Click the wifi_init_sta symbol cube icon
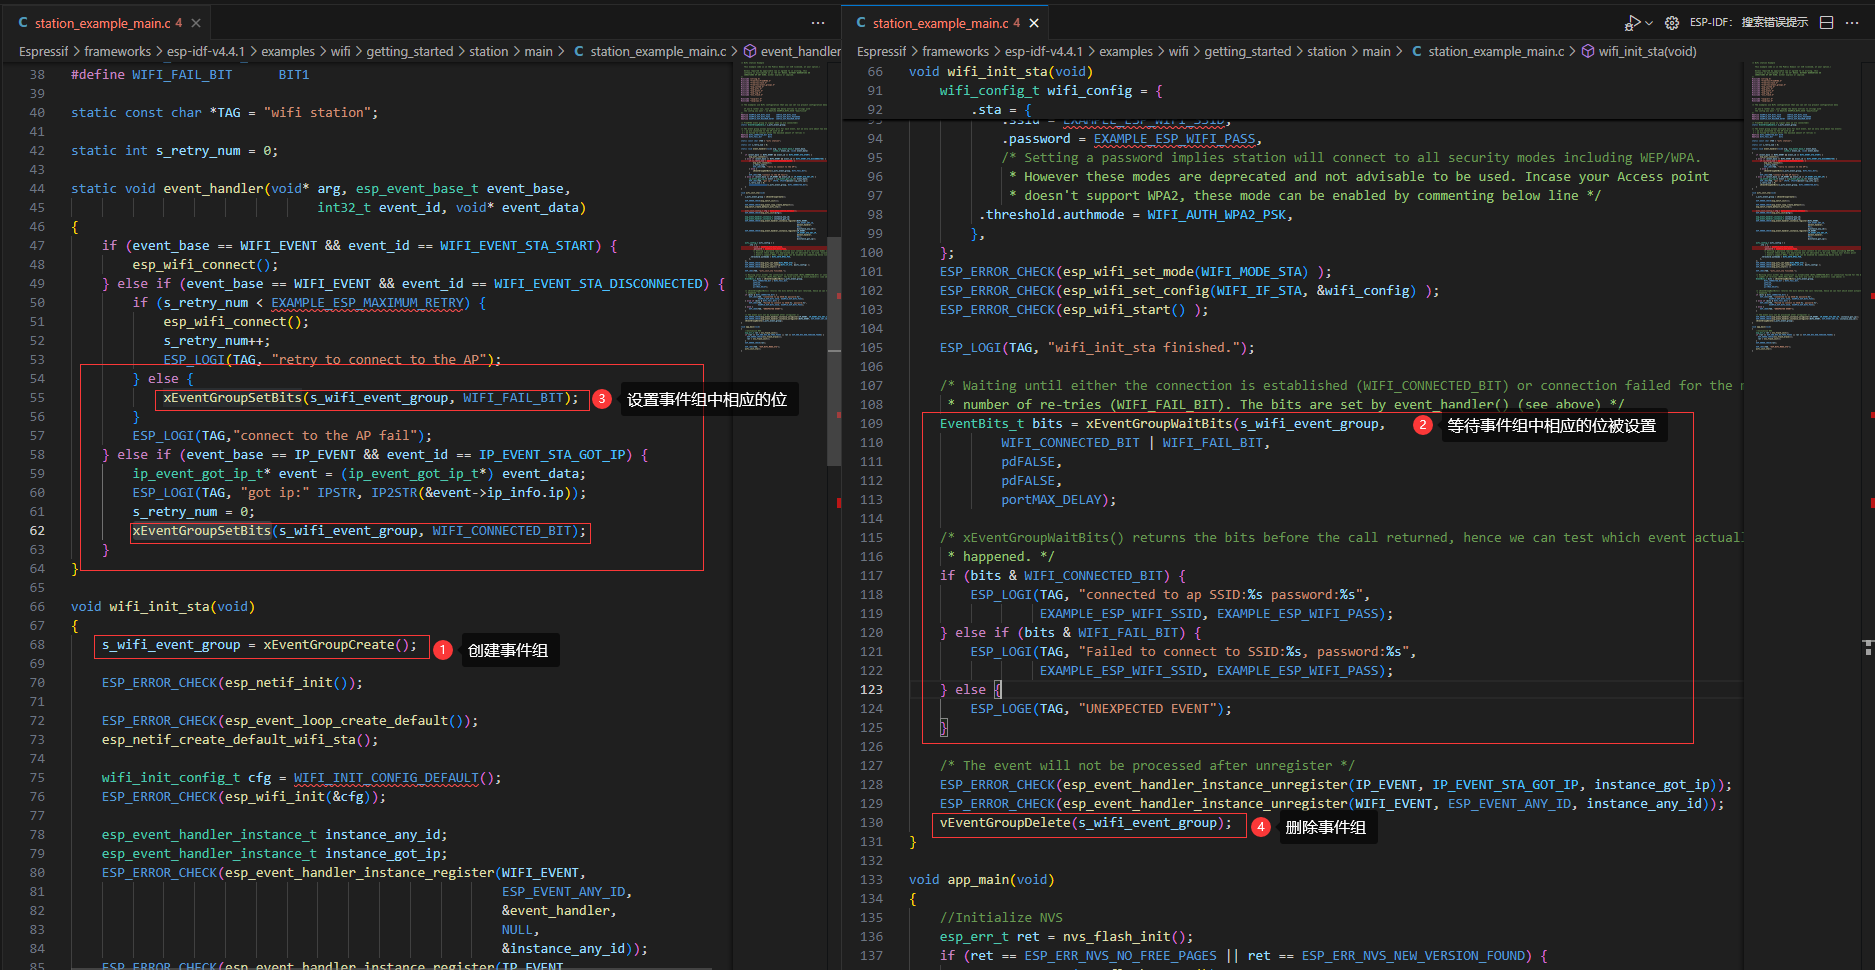Viewport: 1875px width, 970px height. pos(1588,52)
